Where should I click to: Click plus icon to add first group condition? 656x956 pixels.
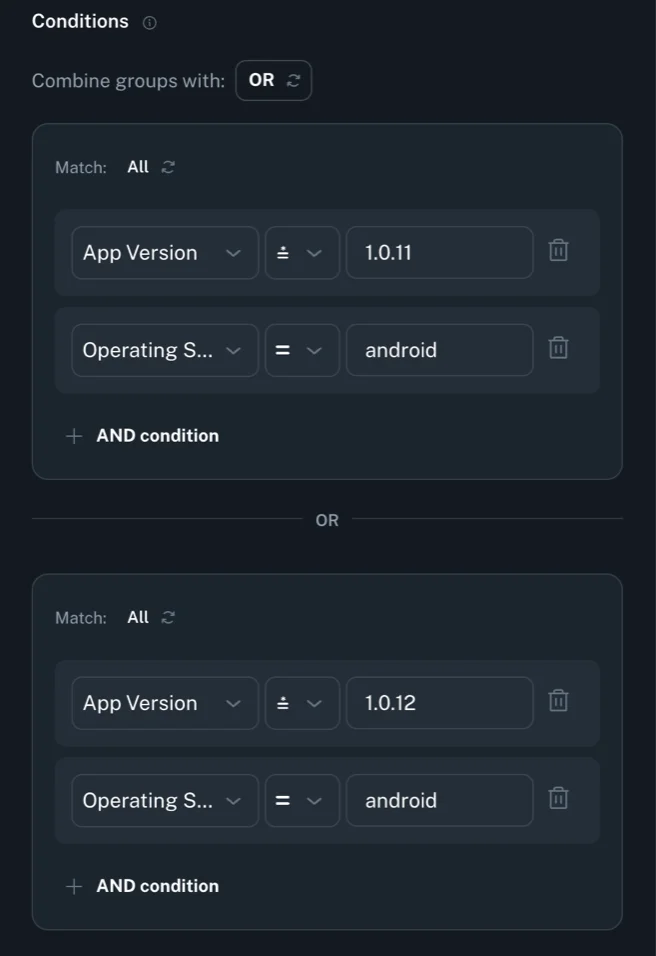73,436
